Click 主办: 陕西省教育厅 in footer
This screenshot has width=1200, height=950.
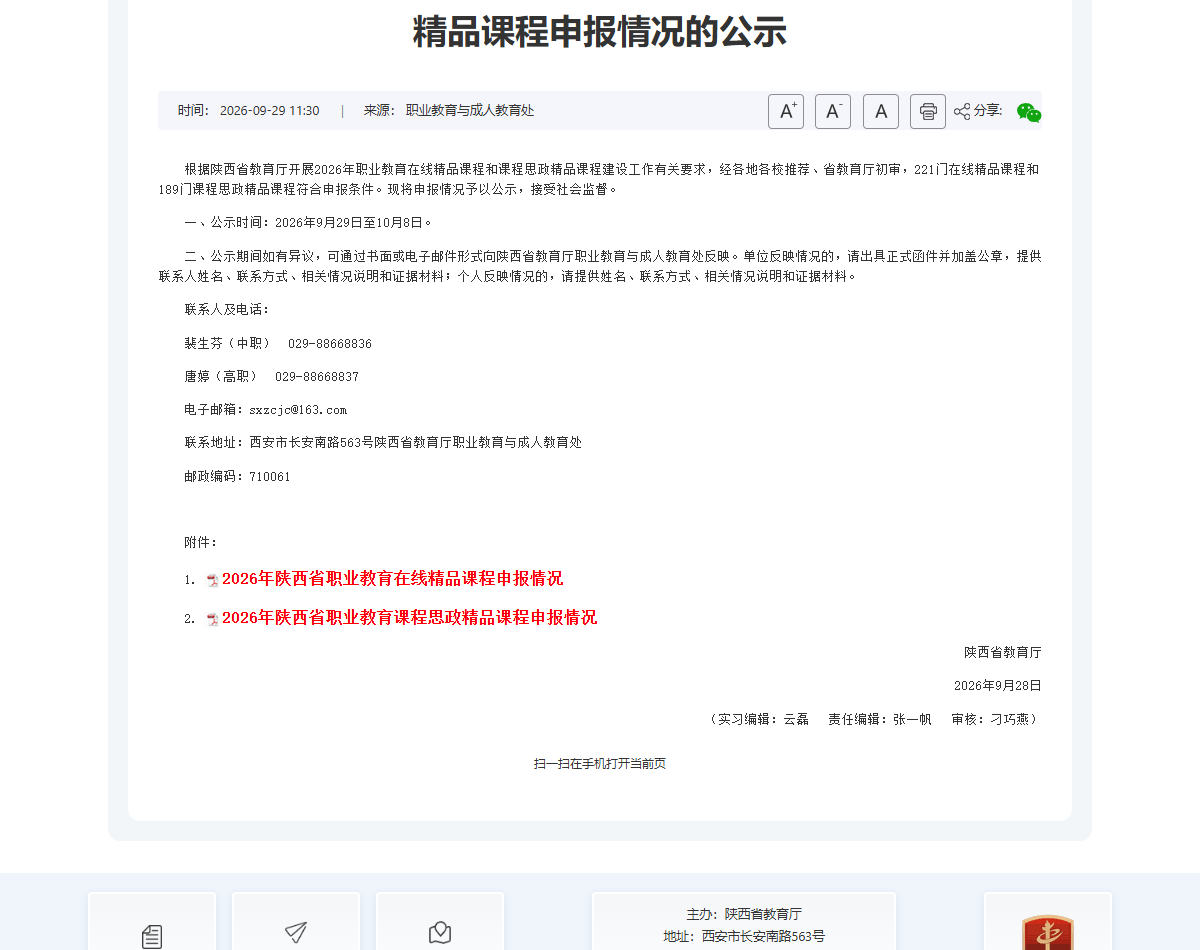point(744,914)
